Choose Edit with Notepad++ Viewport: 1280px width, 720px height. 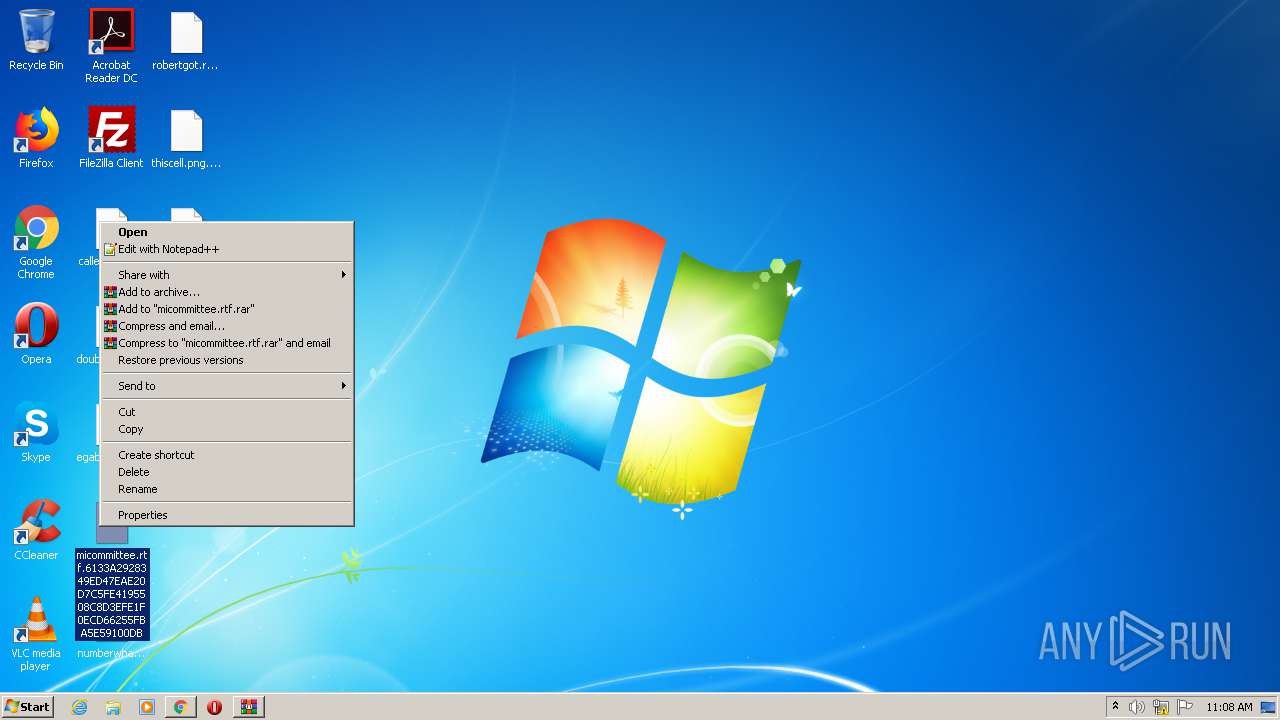[227, 249]
